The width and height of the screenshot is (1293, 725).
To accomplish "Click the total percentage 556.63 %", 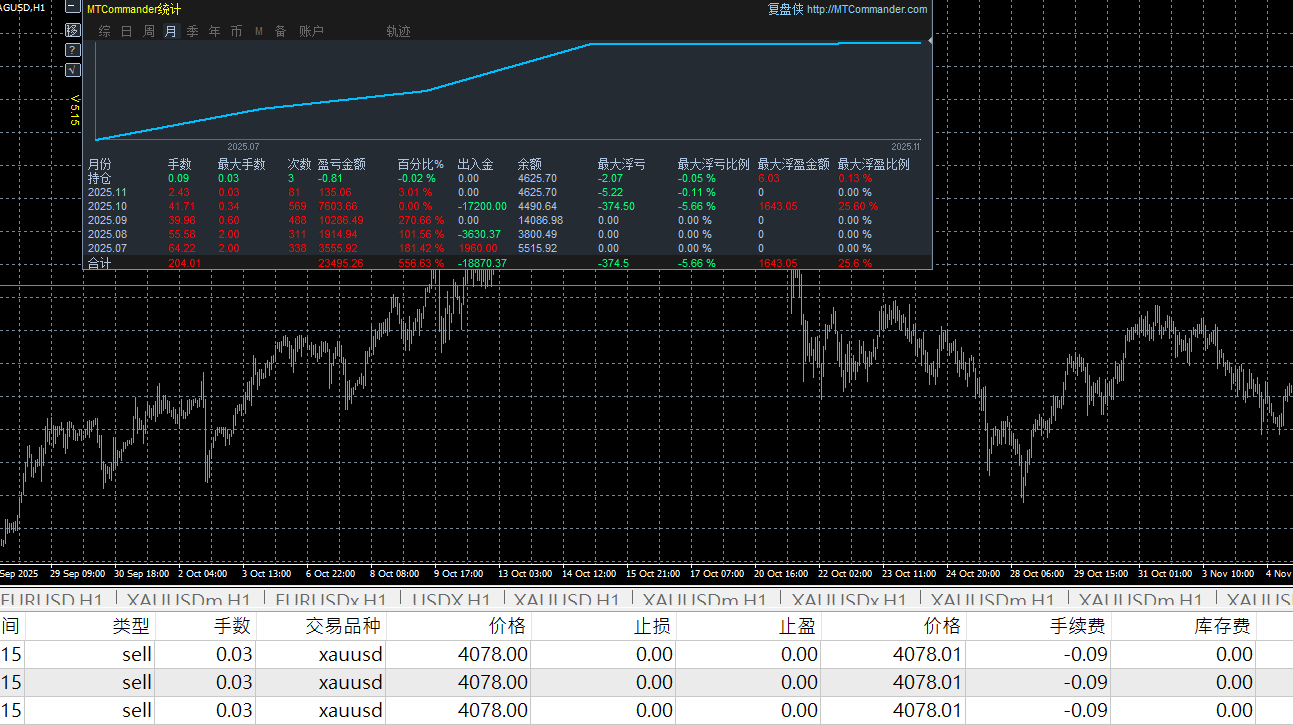I will pos(420,264).
